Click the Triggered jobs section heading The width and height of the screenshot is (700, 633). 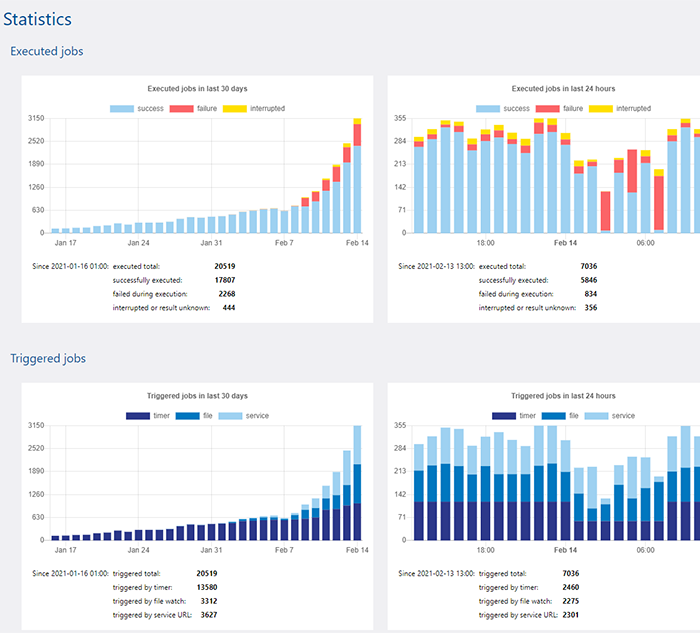click(48, 358)
